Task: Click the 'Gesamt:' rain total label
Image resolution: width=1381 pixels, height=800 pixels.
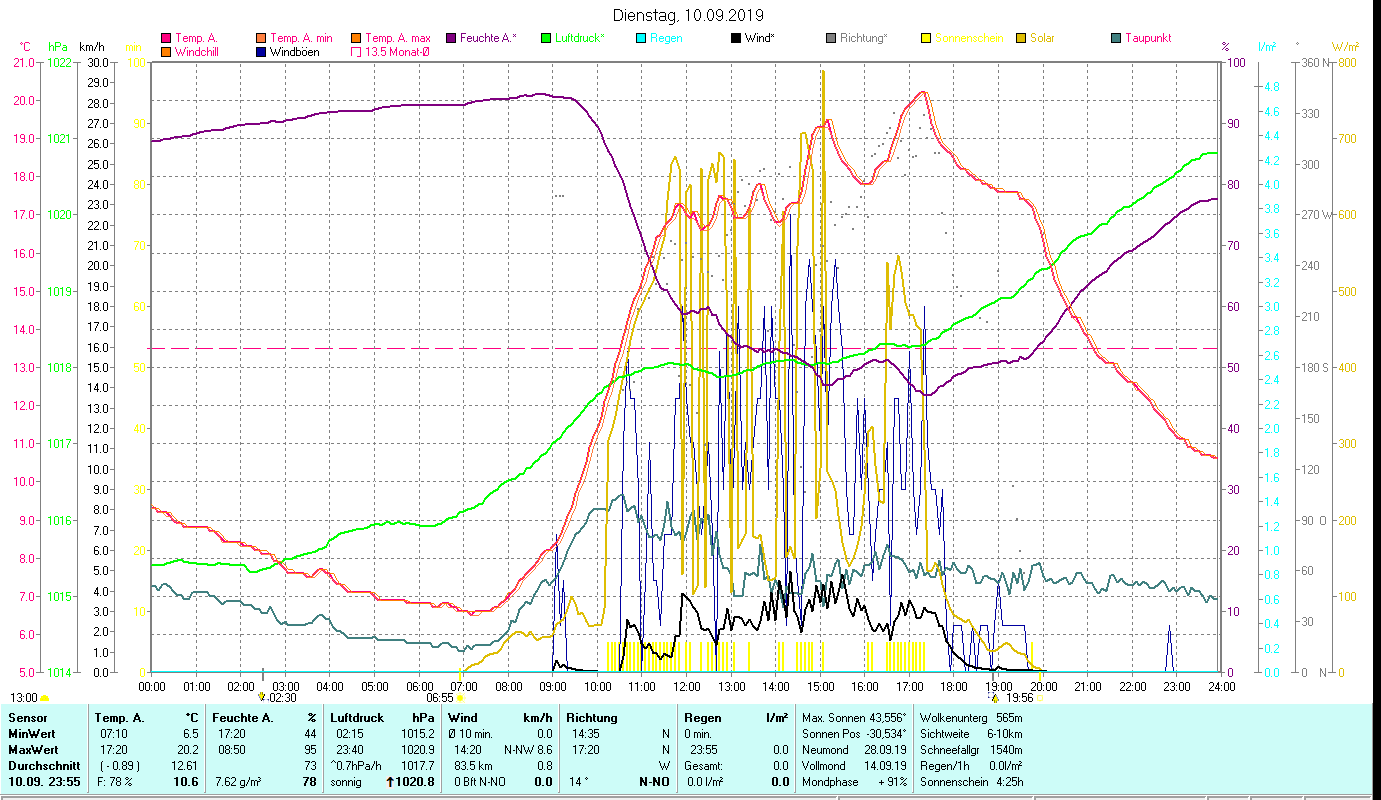Action: (703, 766)
